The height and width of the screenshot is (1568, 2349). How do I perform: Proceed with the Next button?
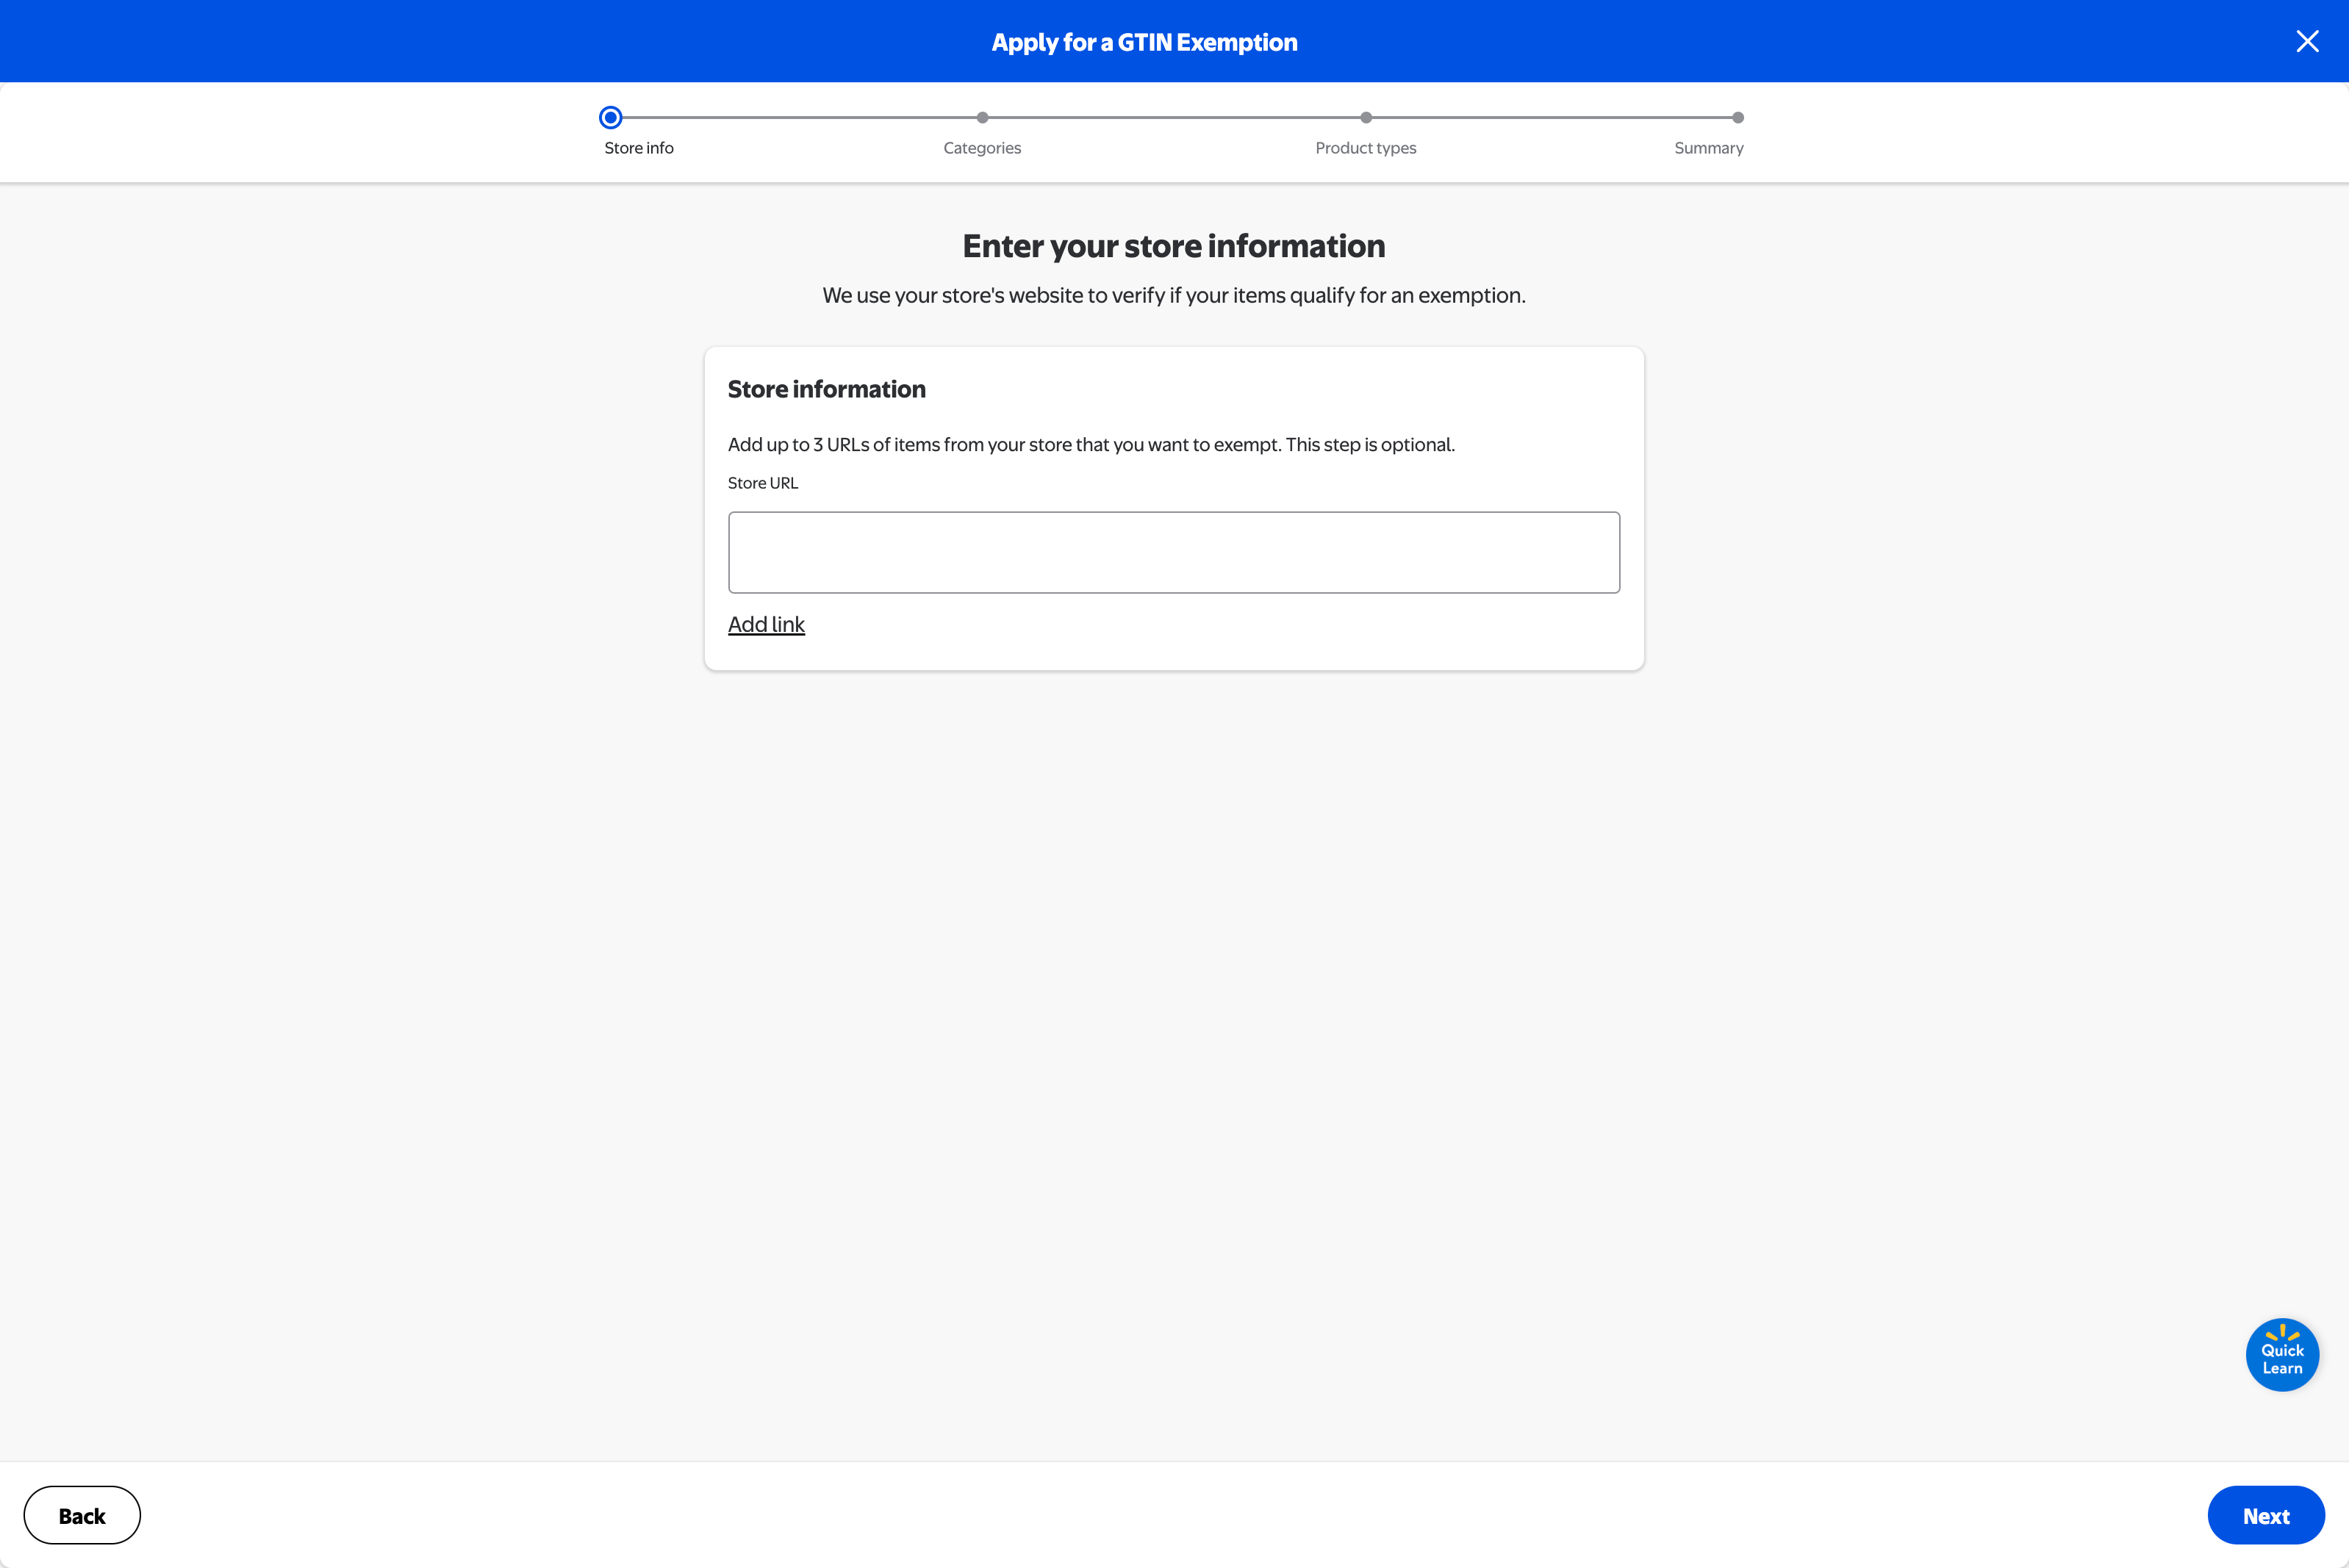[x=2266, y=1515]
